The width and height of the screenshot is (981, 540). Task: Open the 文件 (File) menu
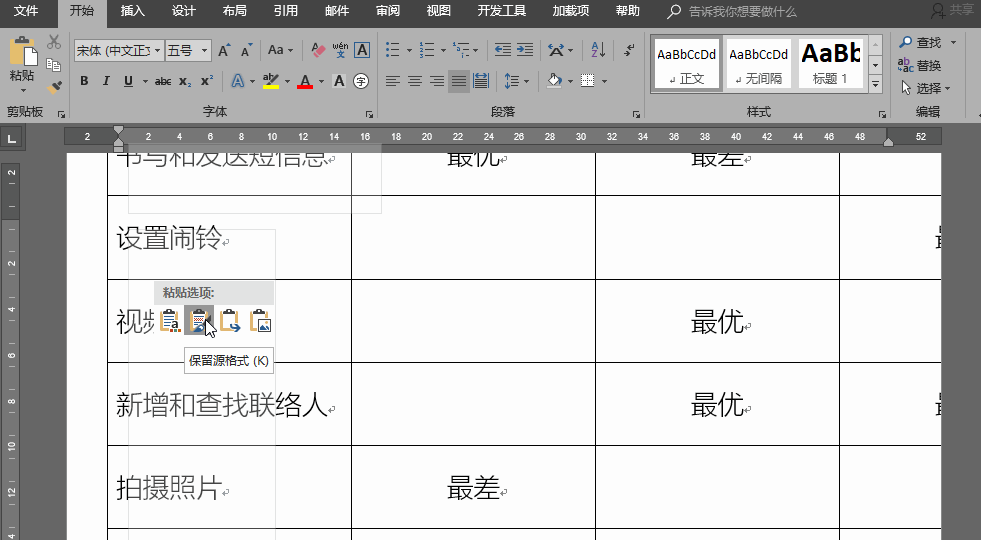point(26,11)
